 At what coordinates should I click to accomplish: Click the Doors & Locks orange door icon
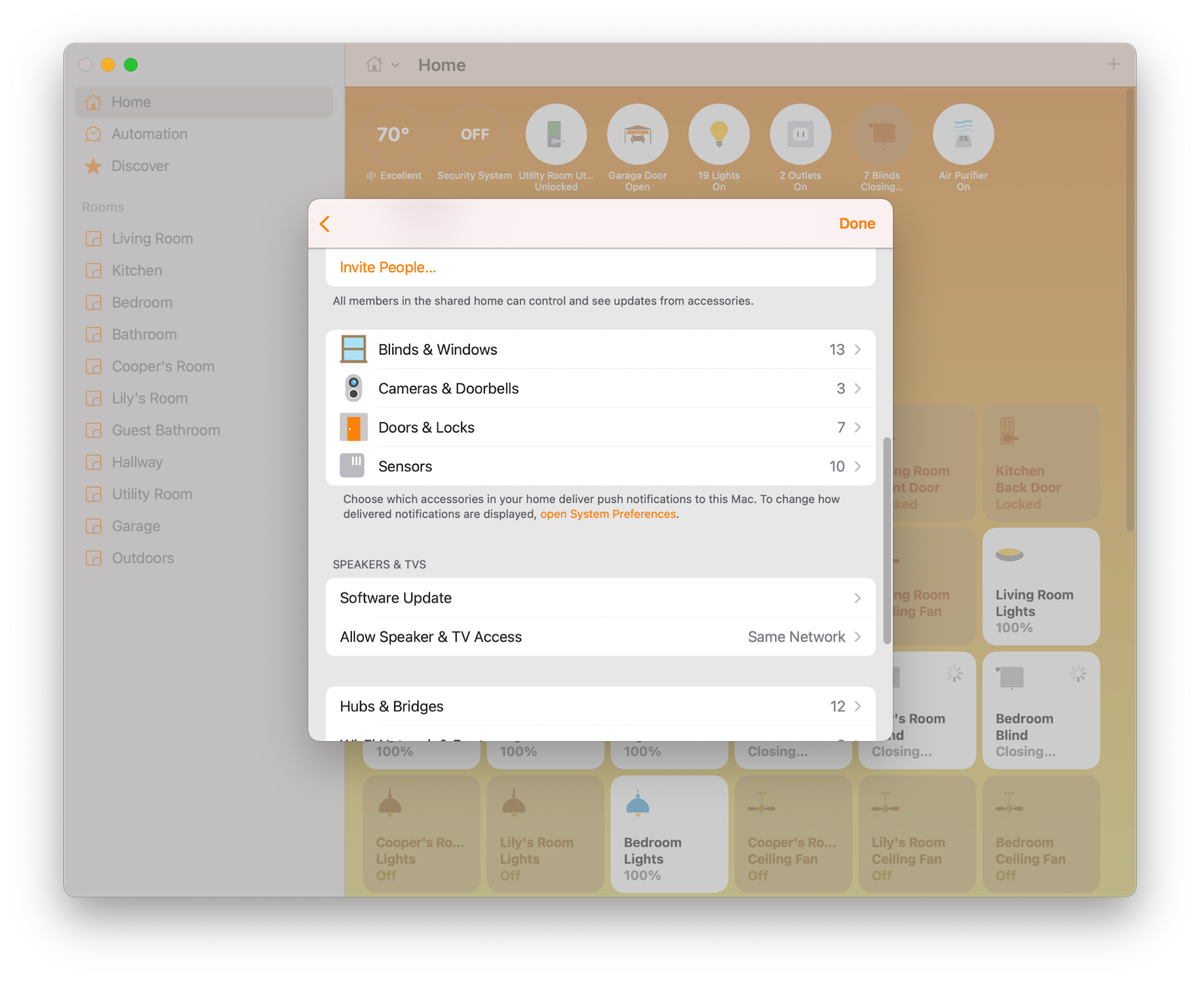353,427
